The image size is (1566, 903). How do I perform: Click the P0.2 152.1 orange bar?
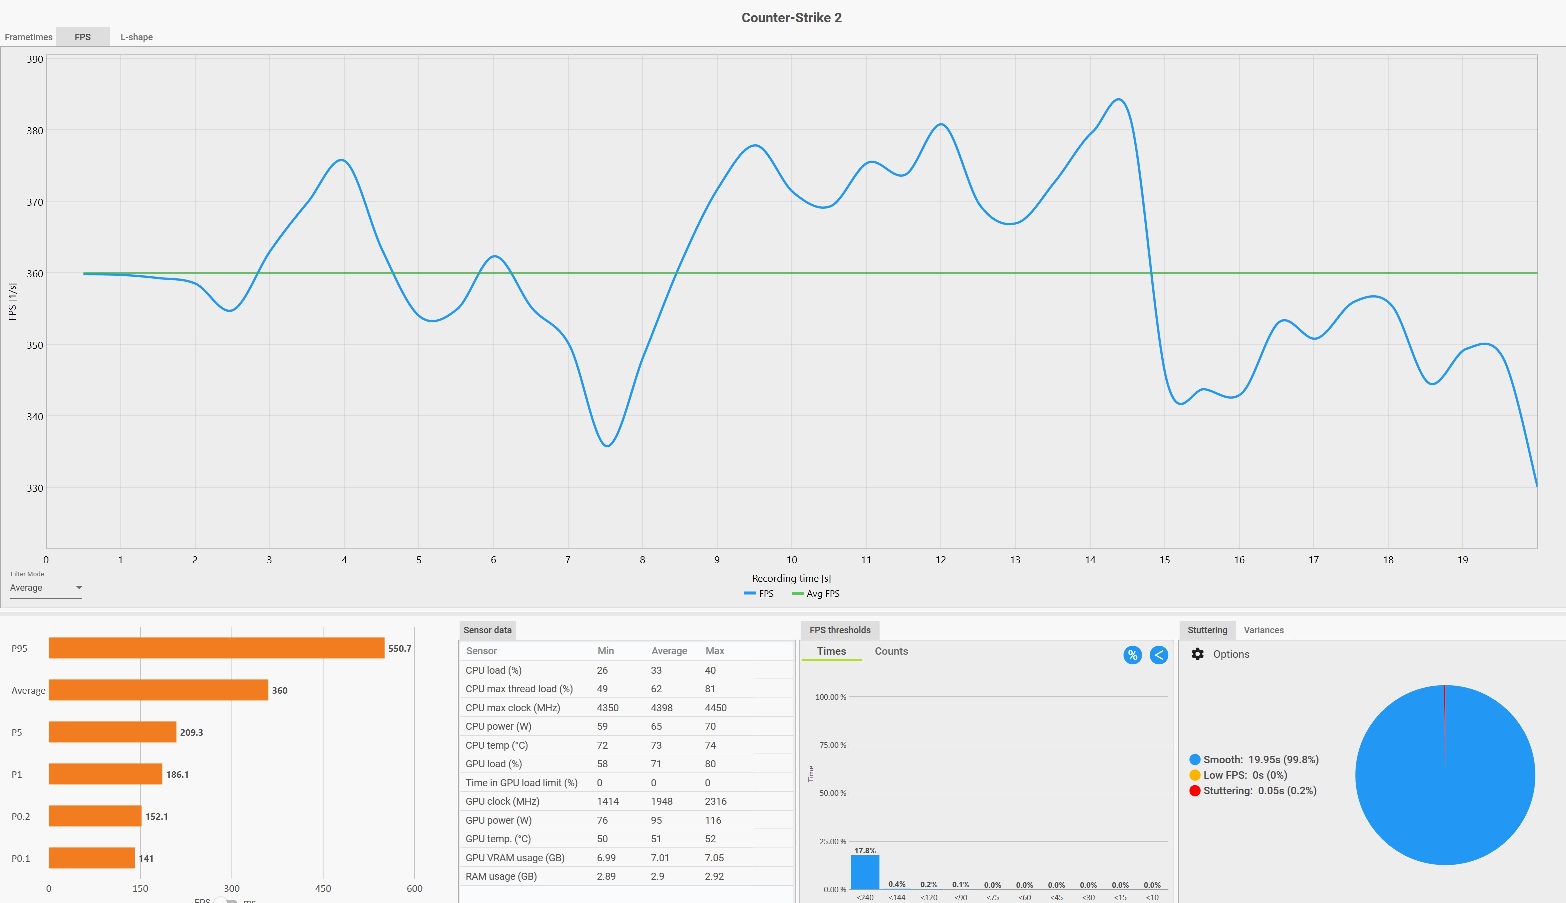coord(95,816)
